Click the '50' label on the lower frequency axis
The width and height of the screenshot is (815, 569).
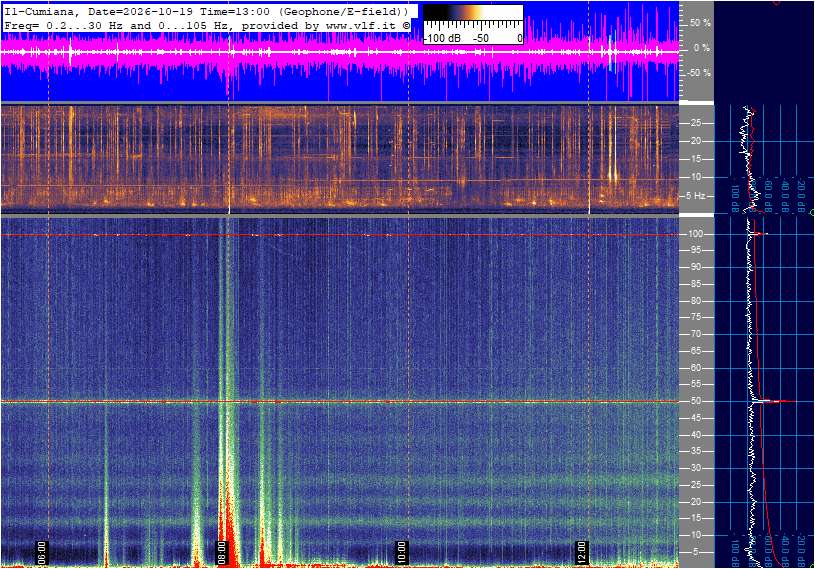(695, 401)
